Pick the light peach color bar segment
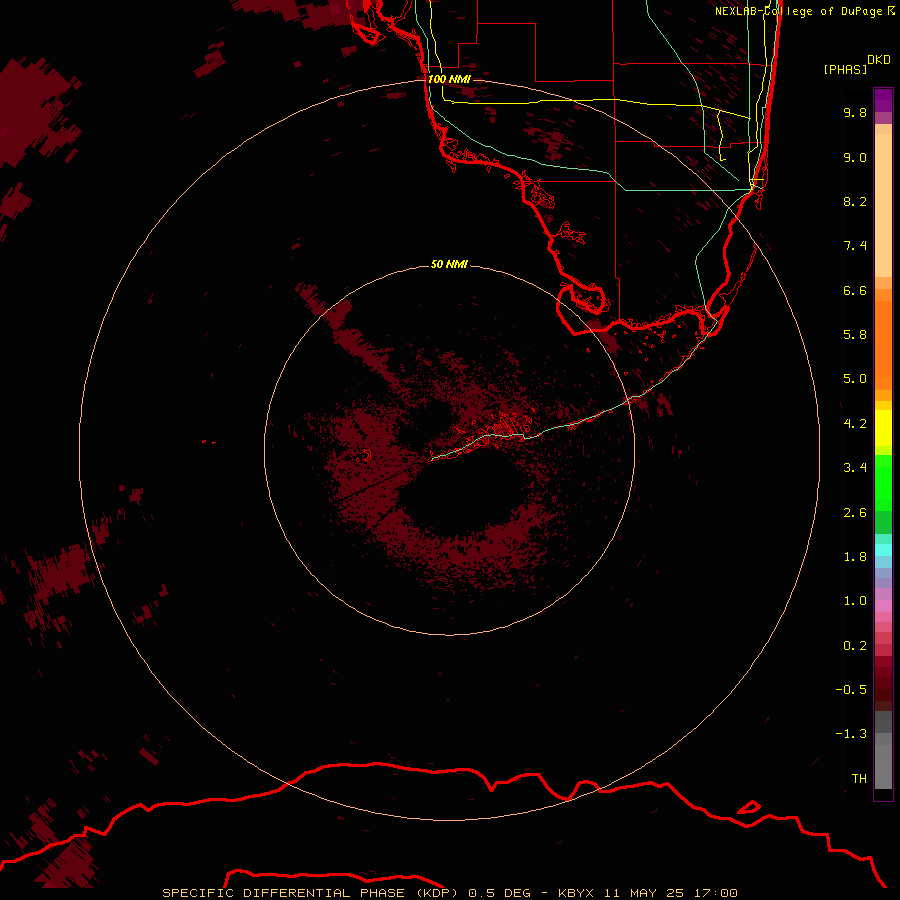The image size is (900, 900). pyautogui.click(x=883, y=205)
